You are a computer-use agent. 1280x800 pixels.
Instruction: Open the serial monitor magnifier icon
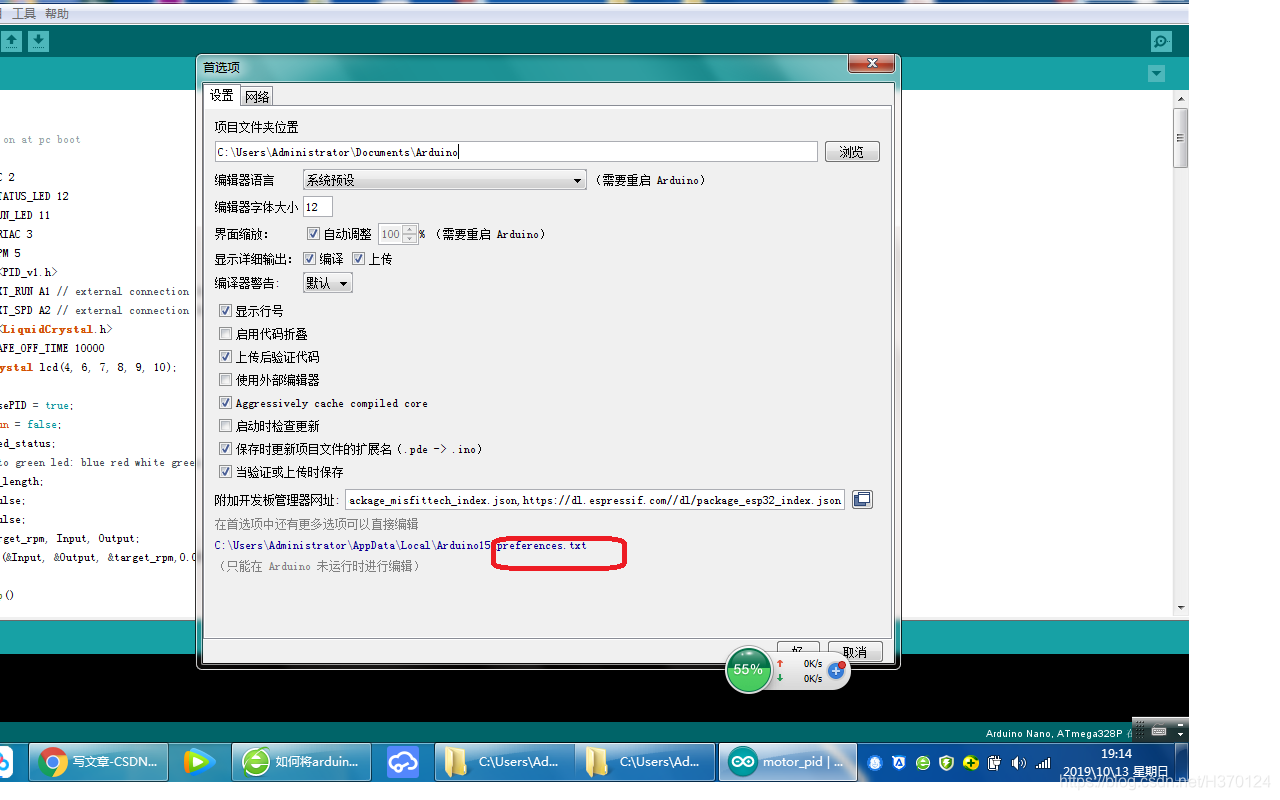pos(1160,41)
